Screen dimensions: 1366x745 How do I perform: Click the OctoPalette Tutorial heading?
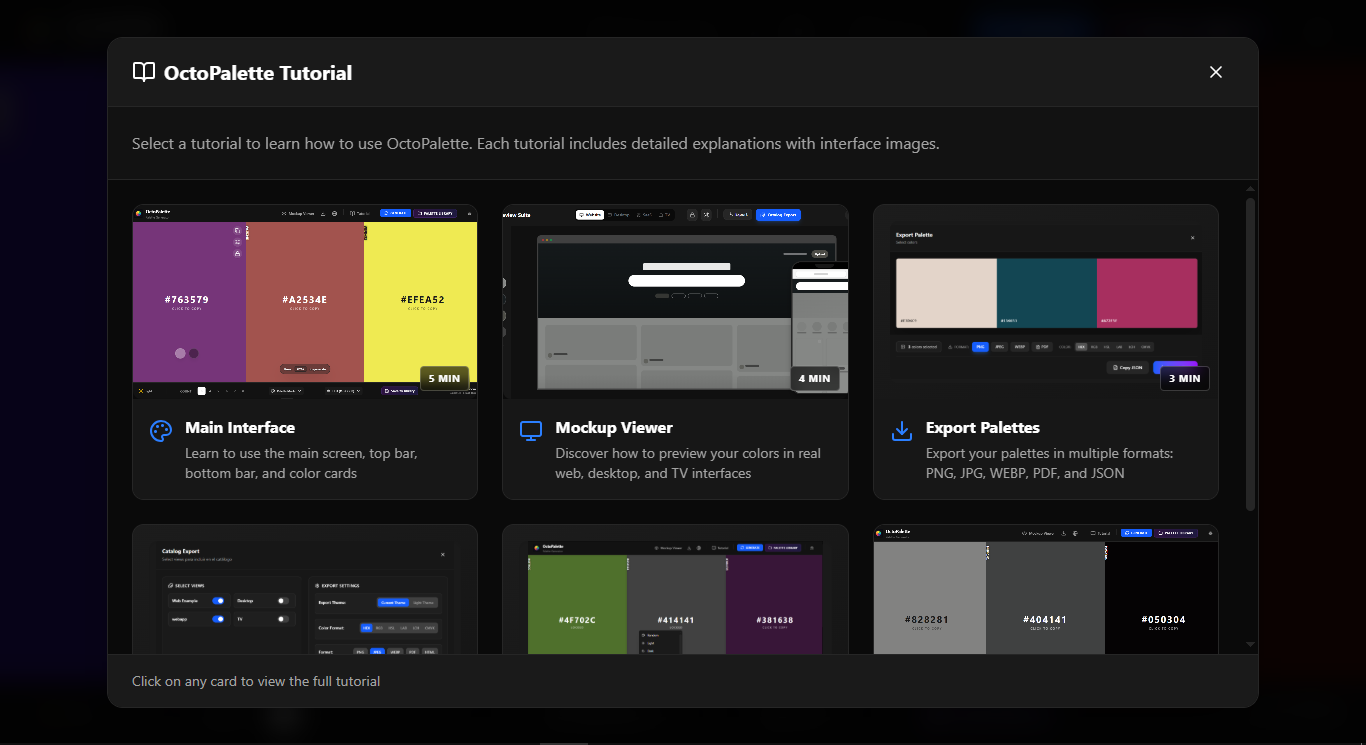[258, 73]
